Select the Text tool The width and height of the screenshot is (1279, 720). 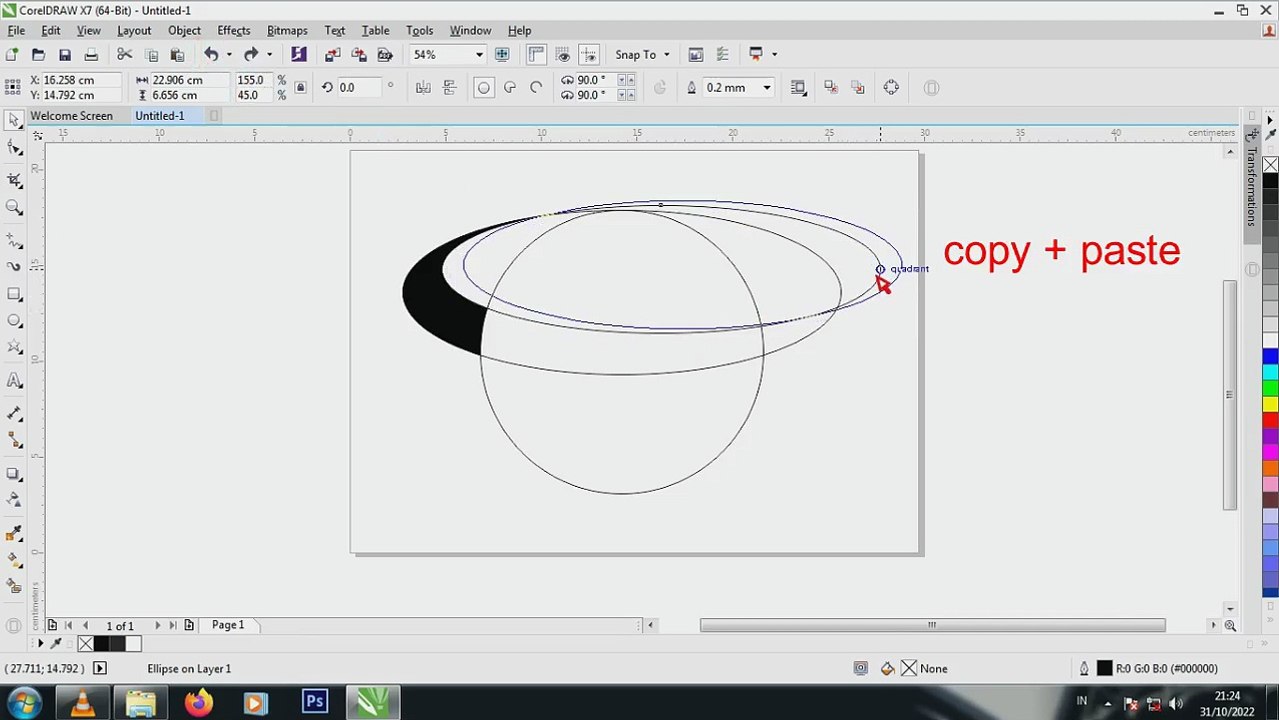tap(14, 381)
